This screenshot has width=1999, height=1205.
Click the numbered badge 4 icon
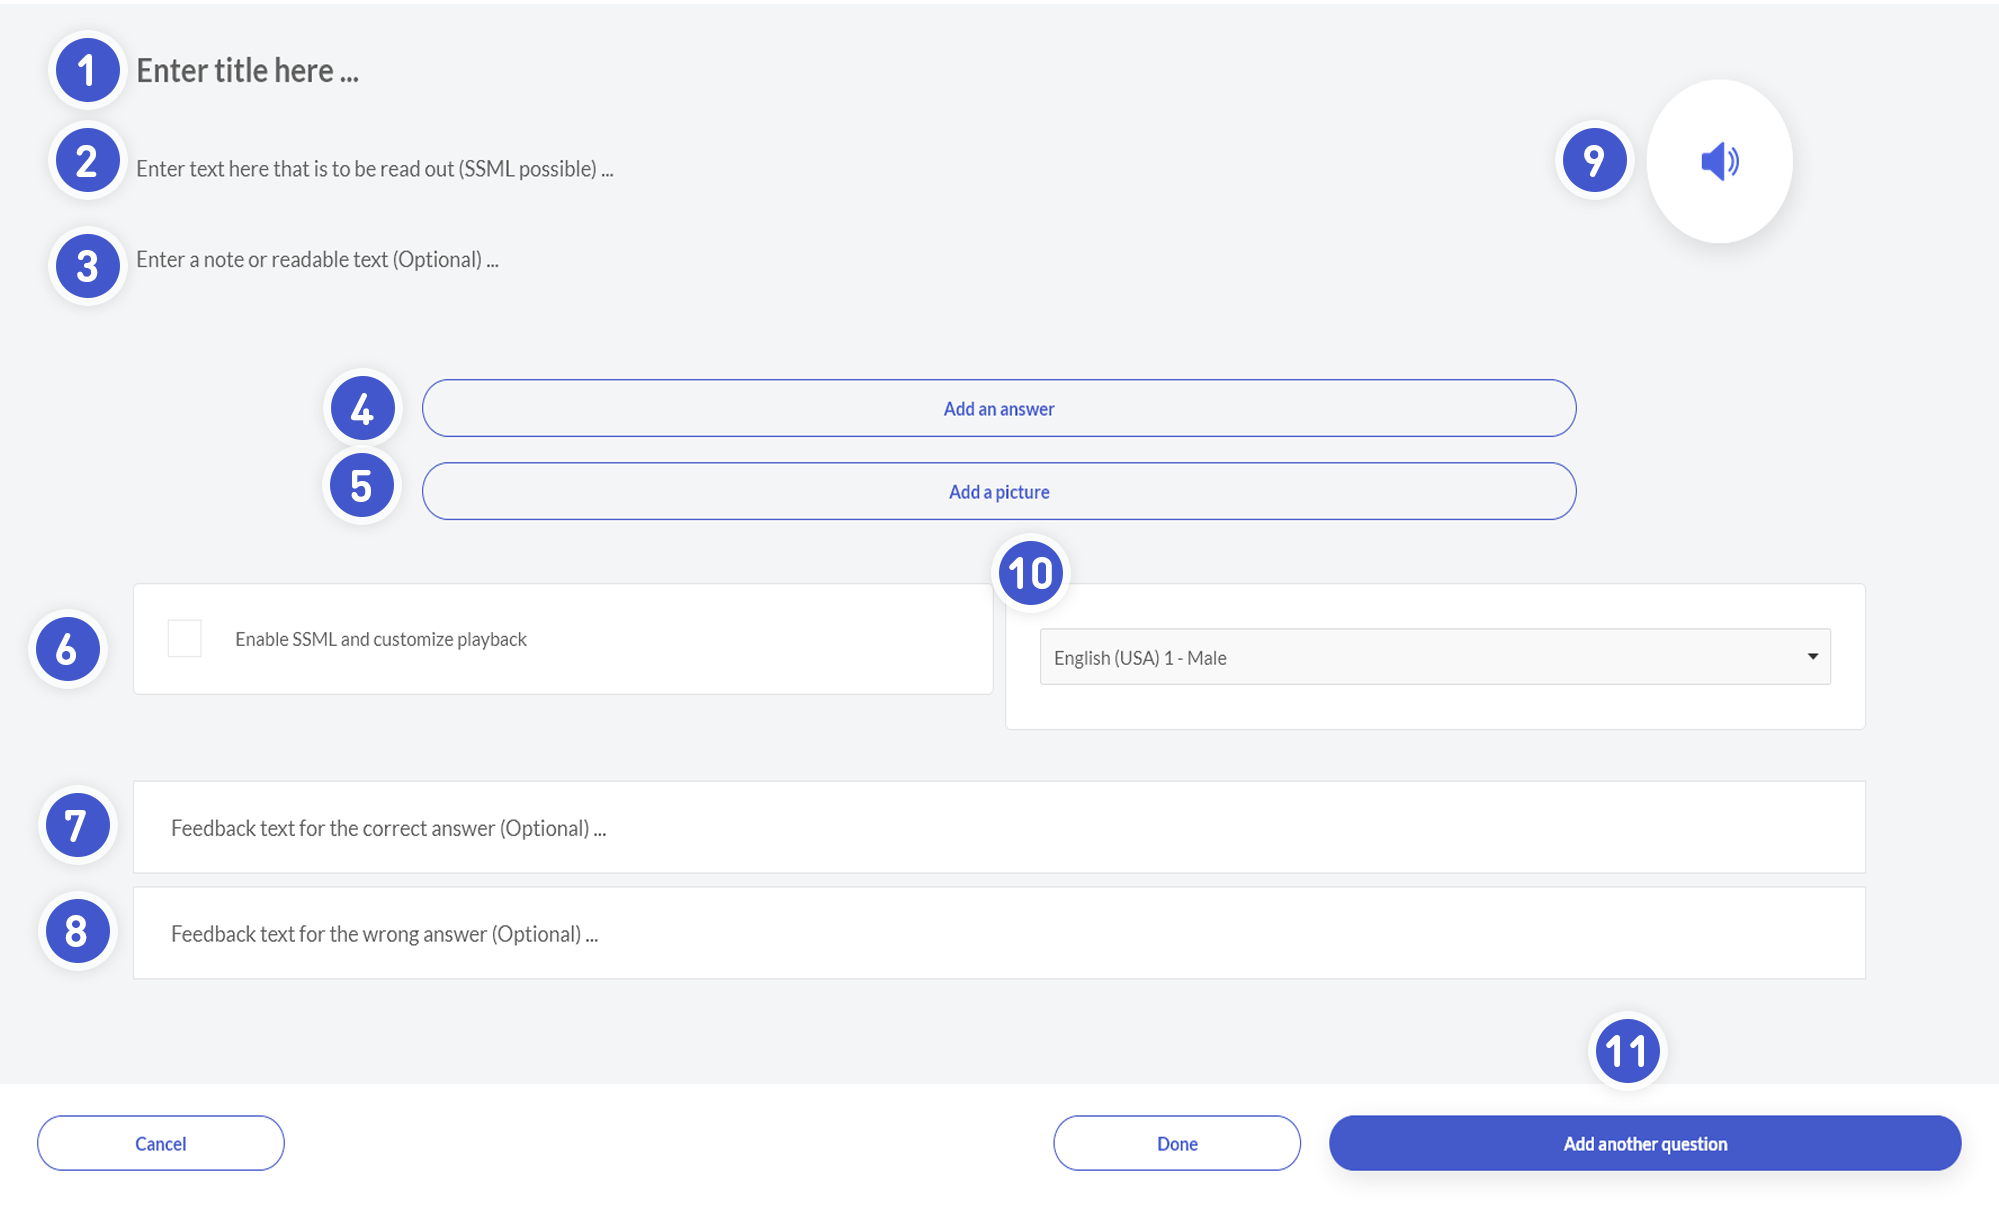tap(362, 408)
